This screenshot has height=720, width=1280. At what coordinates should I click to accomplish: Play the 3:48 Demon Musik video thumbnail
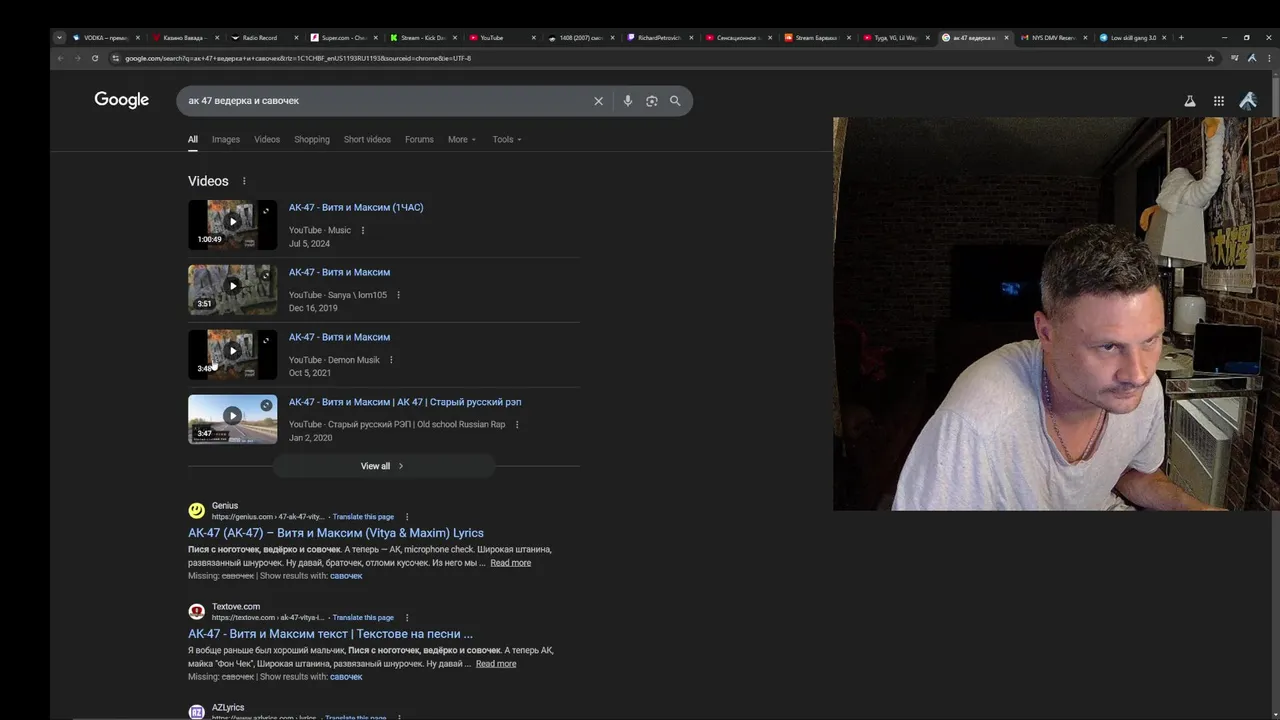point(232,354)
